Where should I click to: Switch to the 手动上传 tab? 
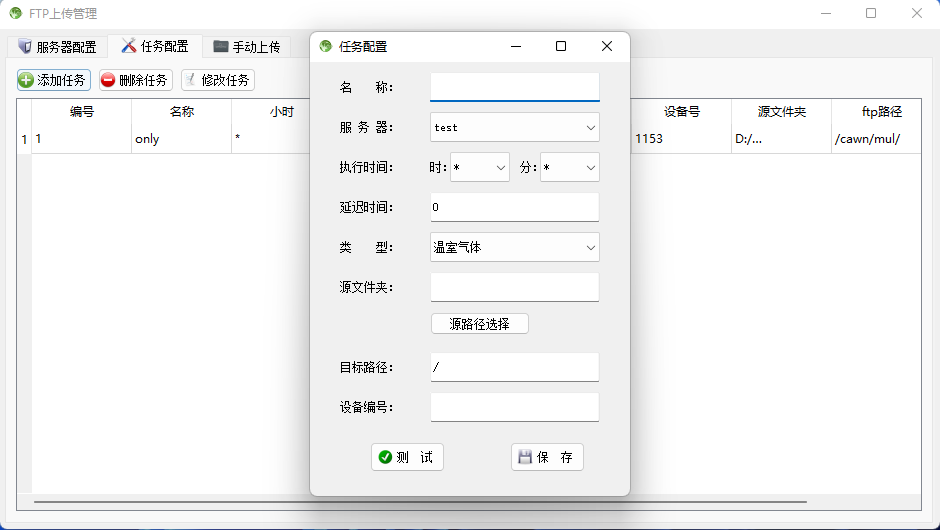pos(247,47)
